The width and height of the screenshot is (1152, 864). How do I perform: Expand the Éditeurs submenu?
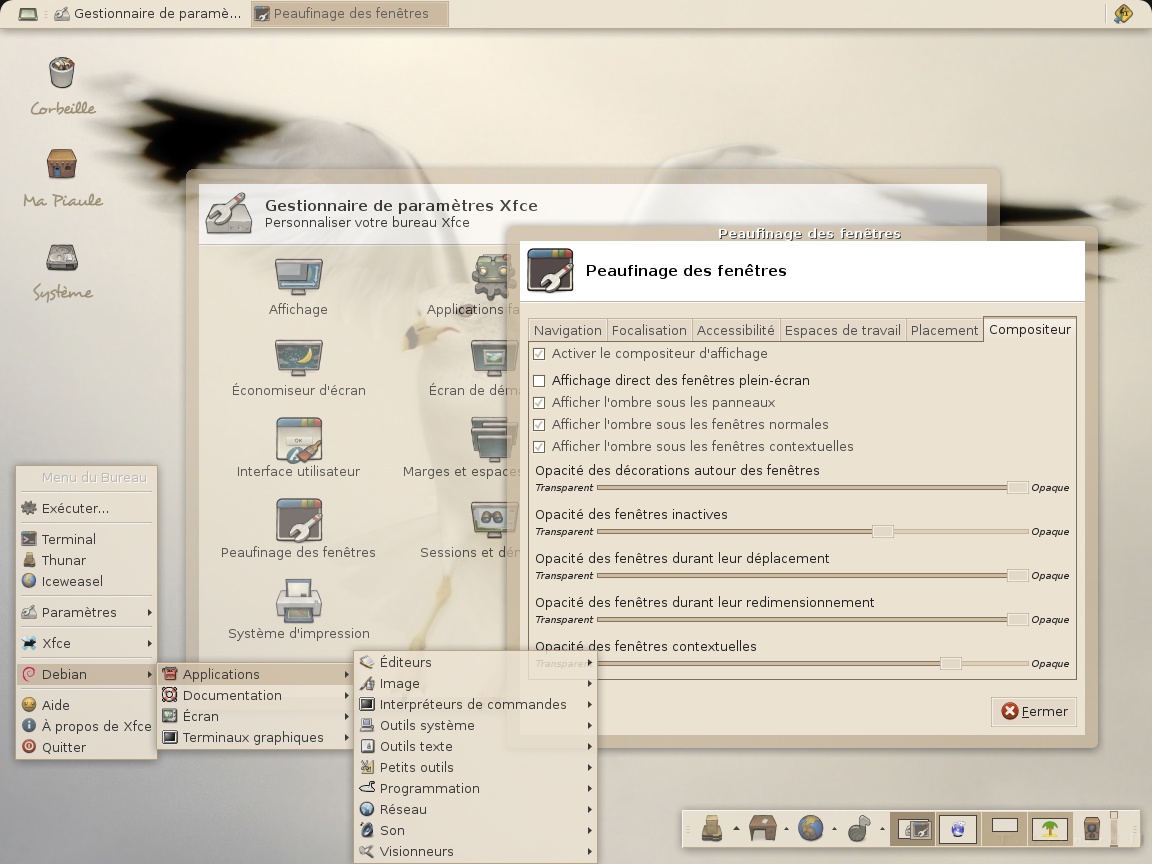pos(476,662)
